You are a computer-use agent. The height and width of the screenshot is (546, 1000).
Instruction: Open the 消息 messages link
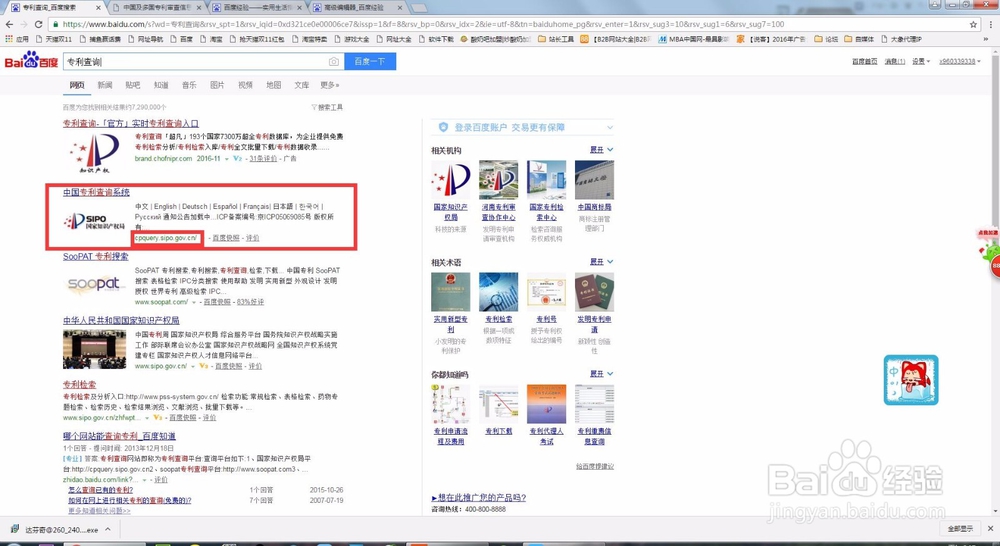click(894, 61)
